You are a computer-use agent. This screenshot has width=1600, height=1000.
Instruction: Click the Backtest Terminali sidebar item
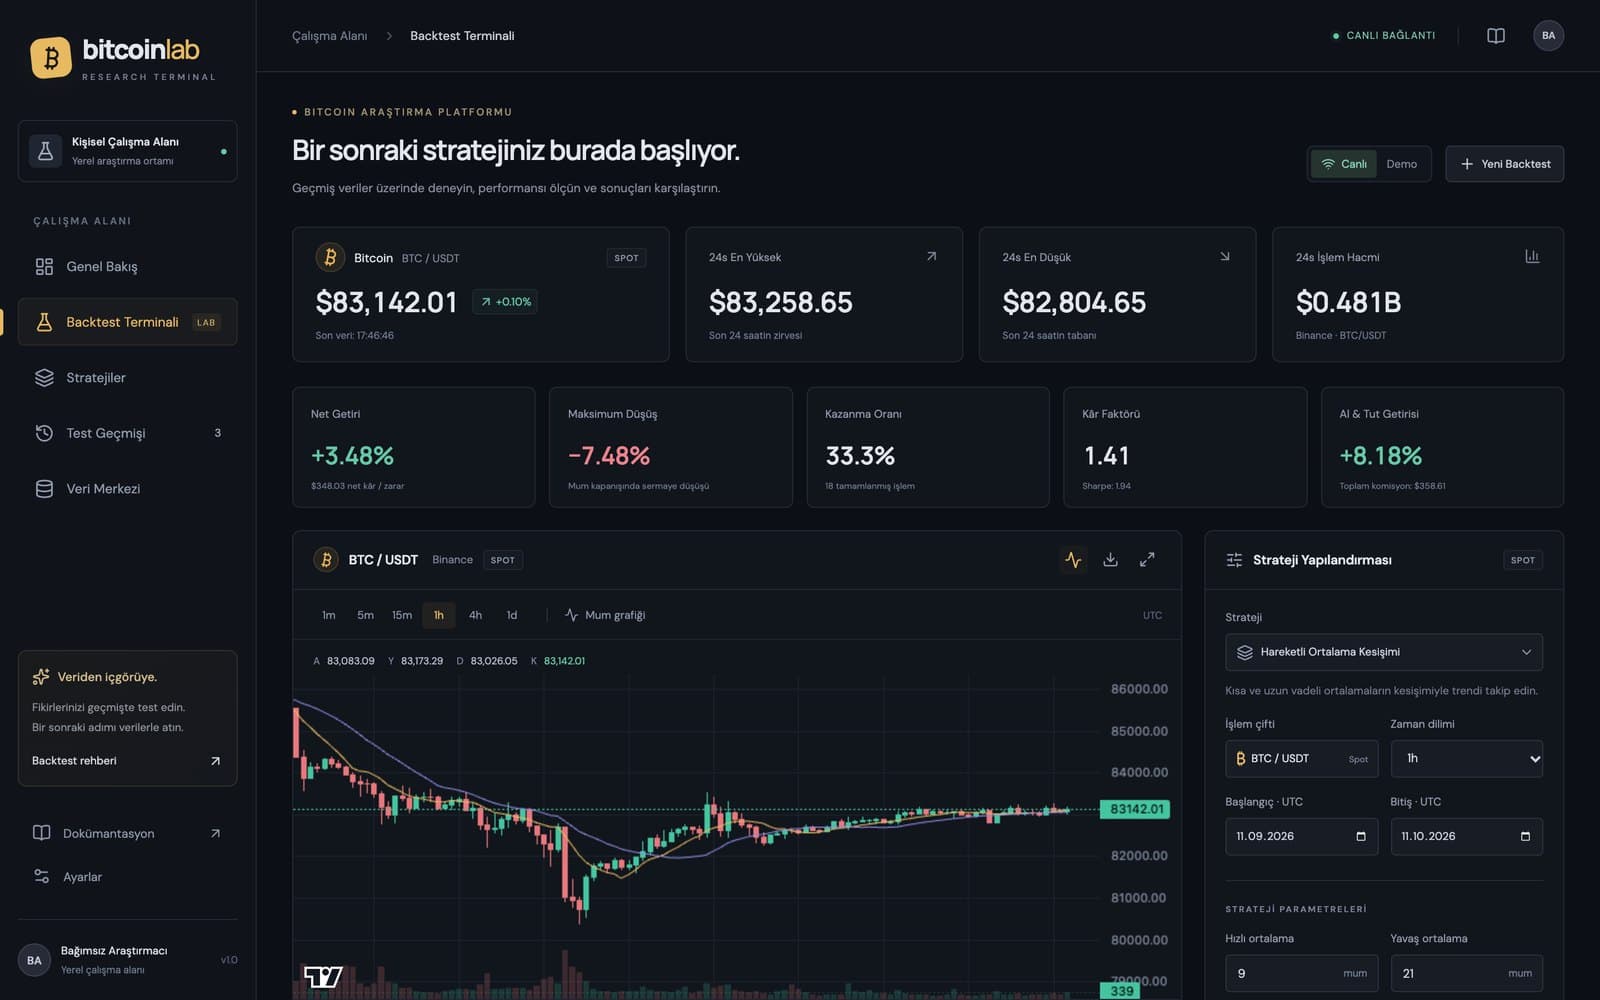point(127,322)
